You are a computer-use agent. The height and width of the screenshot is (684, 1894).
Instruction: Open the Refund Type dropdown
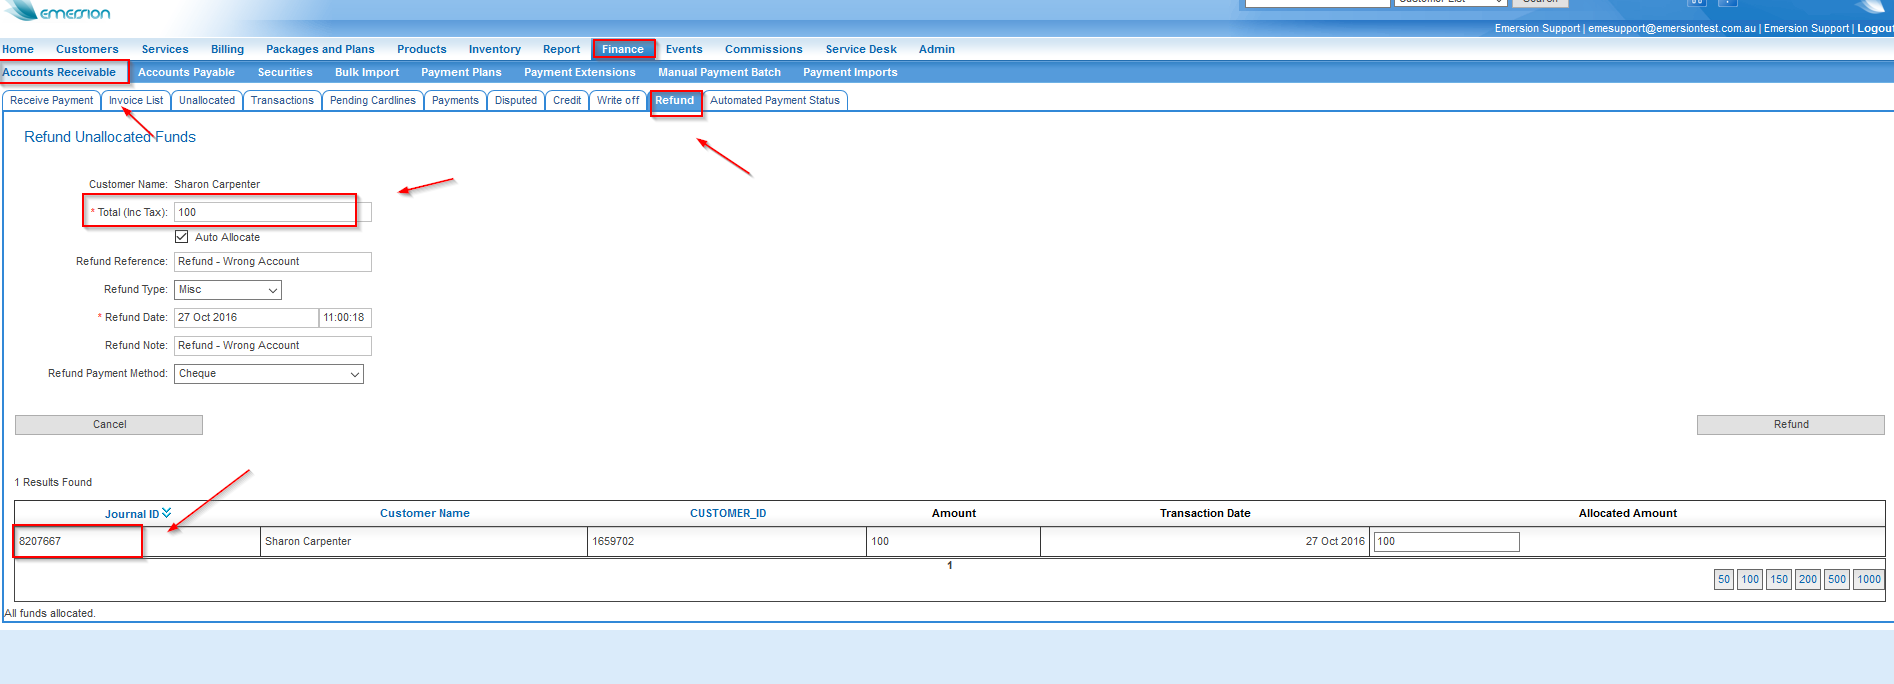coord(228,290)
